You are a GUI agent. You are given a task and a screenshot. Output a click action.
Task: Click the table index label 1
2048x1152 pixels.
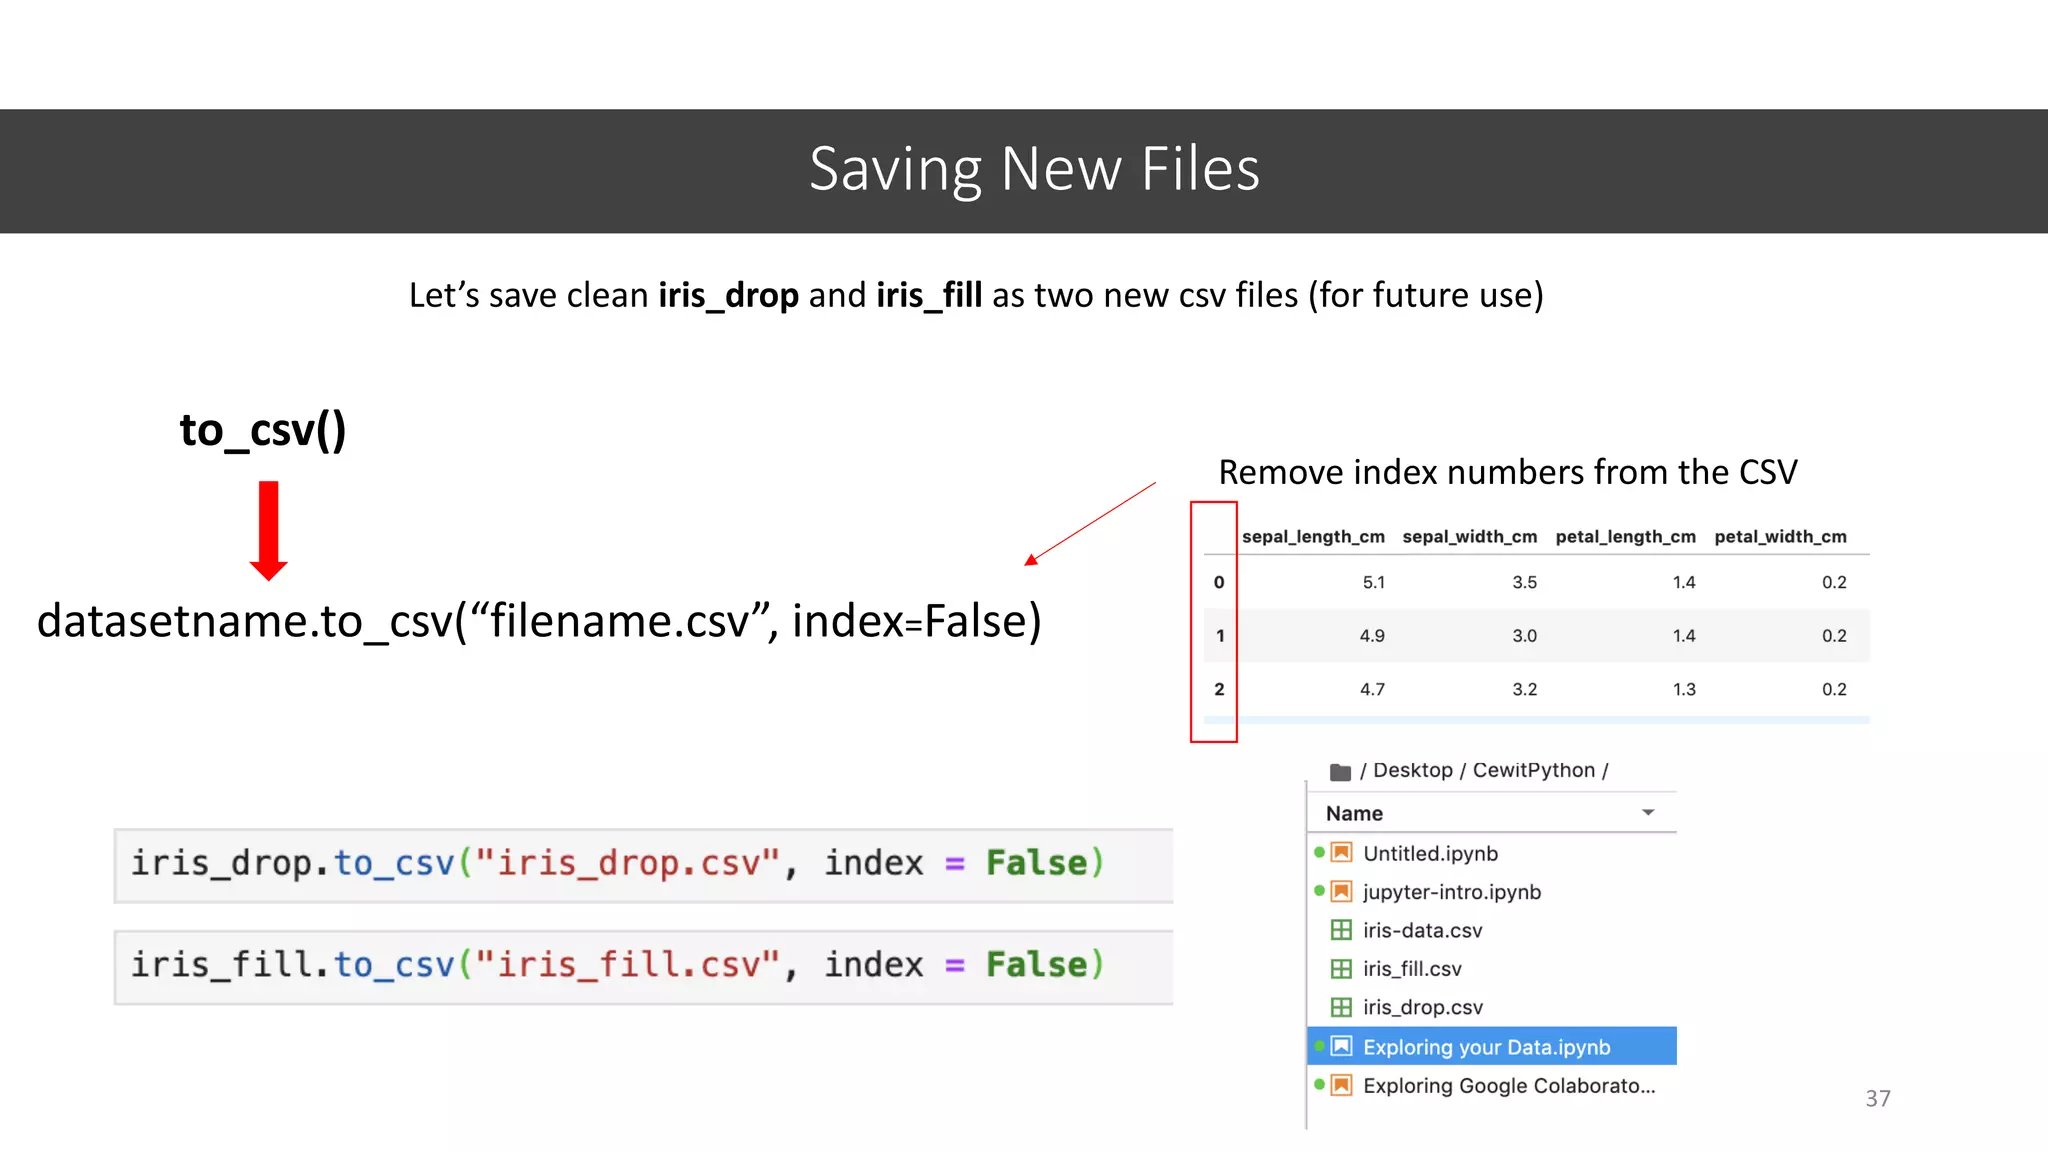click(x=1219, y=636)
